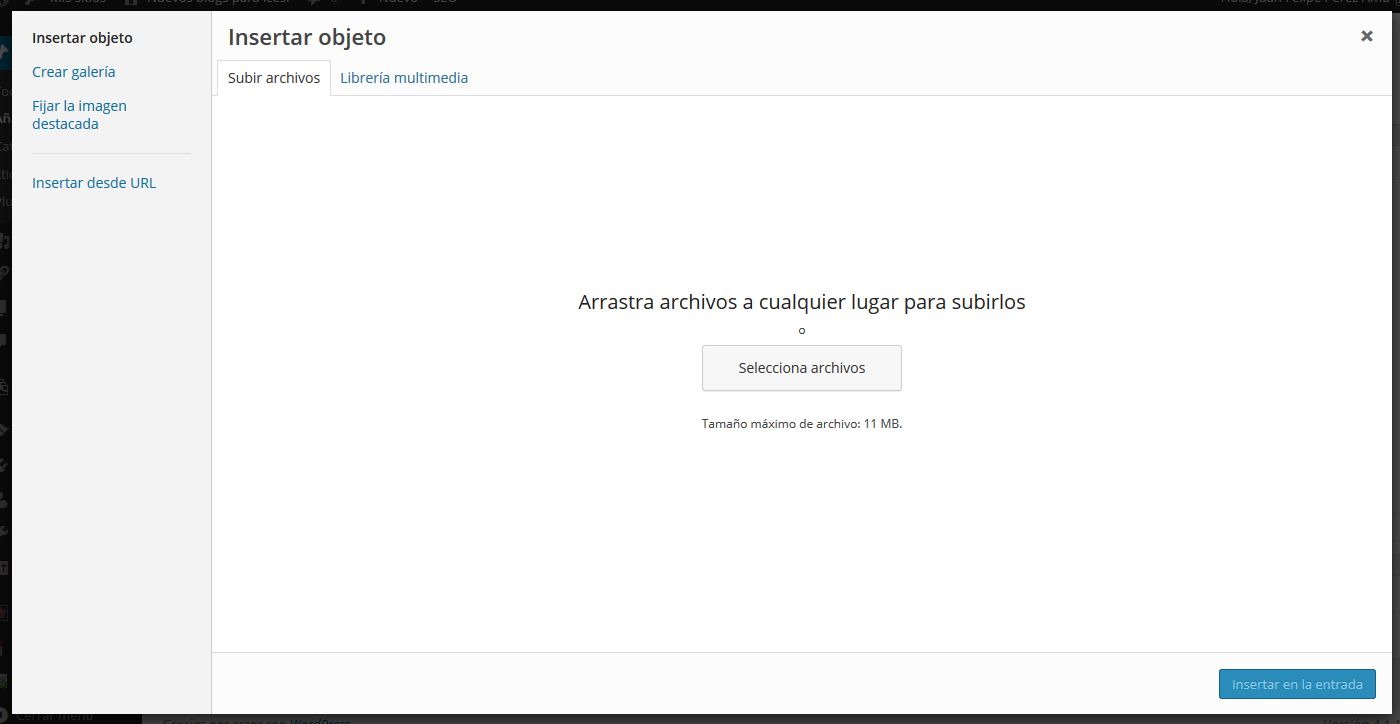Click the Tamaño máximo de archivo note
This screenshot has width=1400, height=724.
click(801, 424)
